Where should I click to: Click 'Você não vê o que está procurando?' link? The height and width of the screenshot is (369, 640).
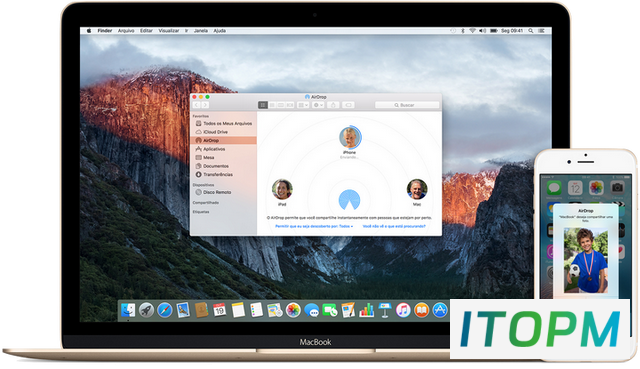pos(394,226)
